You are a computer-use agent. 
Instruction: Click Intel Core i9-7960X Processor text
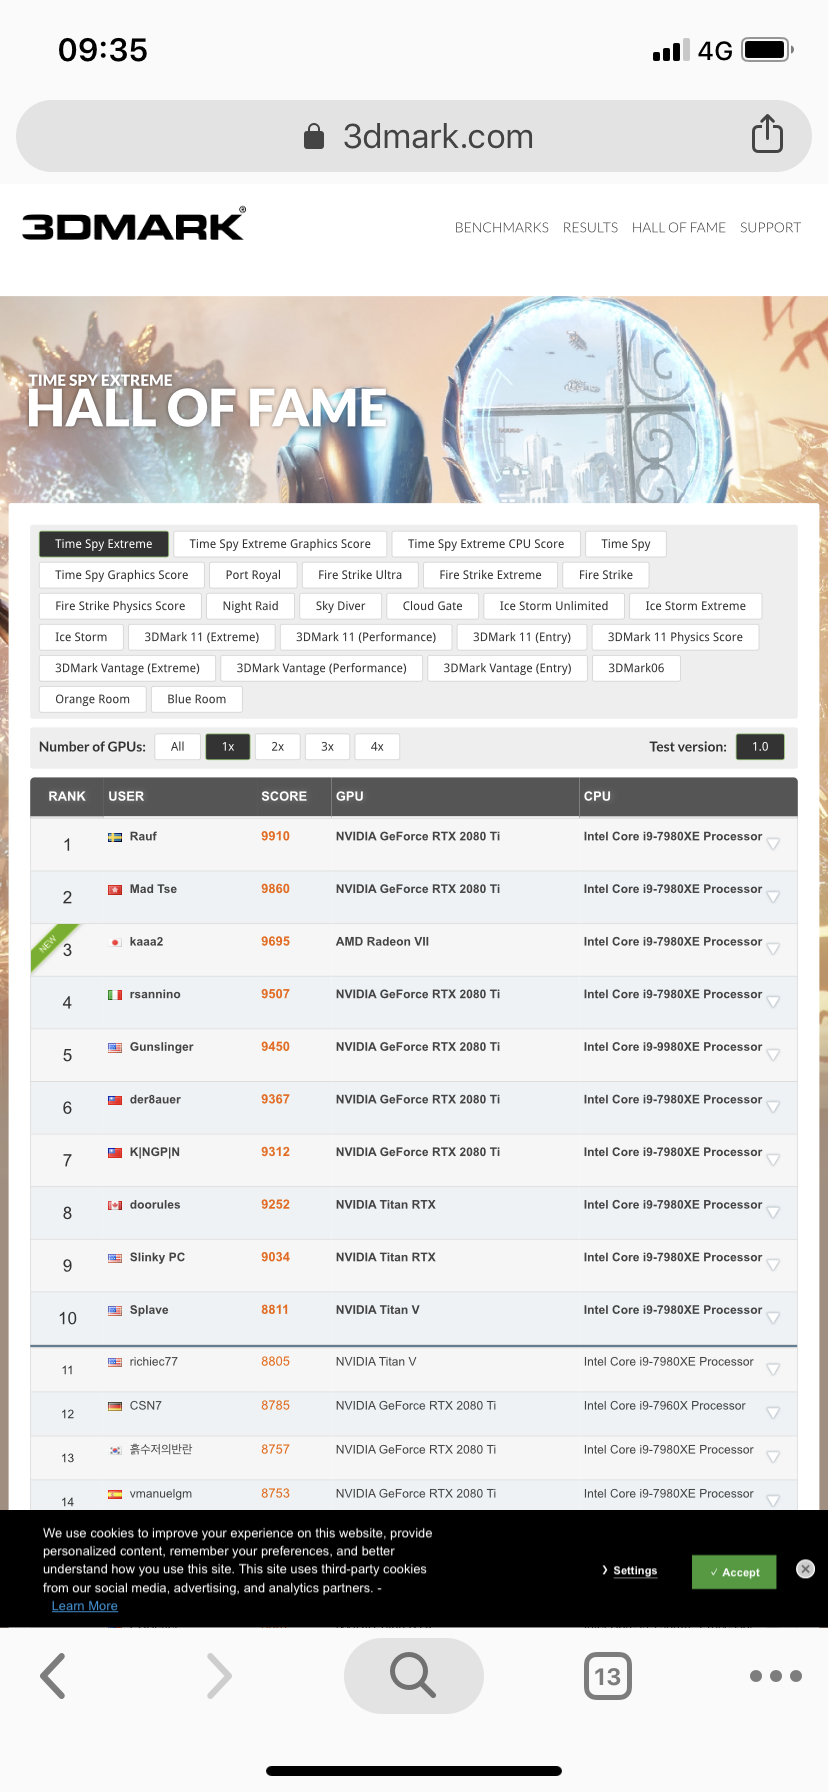[x=664, y=1406]
